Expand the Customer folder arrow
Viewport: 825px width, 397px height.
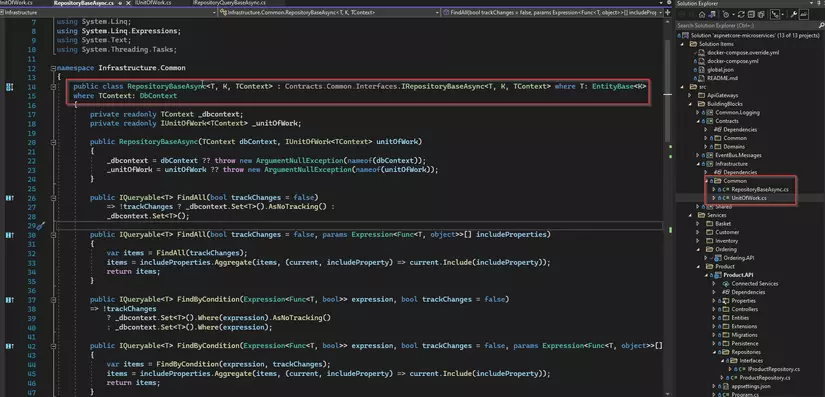(698, 232)
